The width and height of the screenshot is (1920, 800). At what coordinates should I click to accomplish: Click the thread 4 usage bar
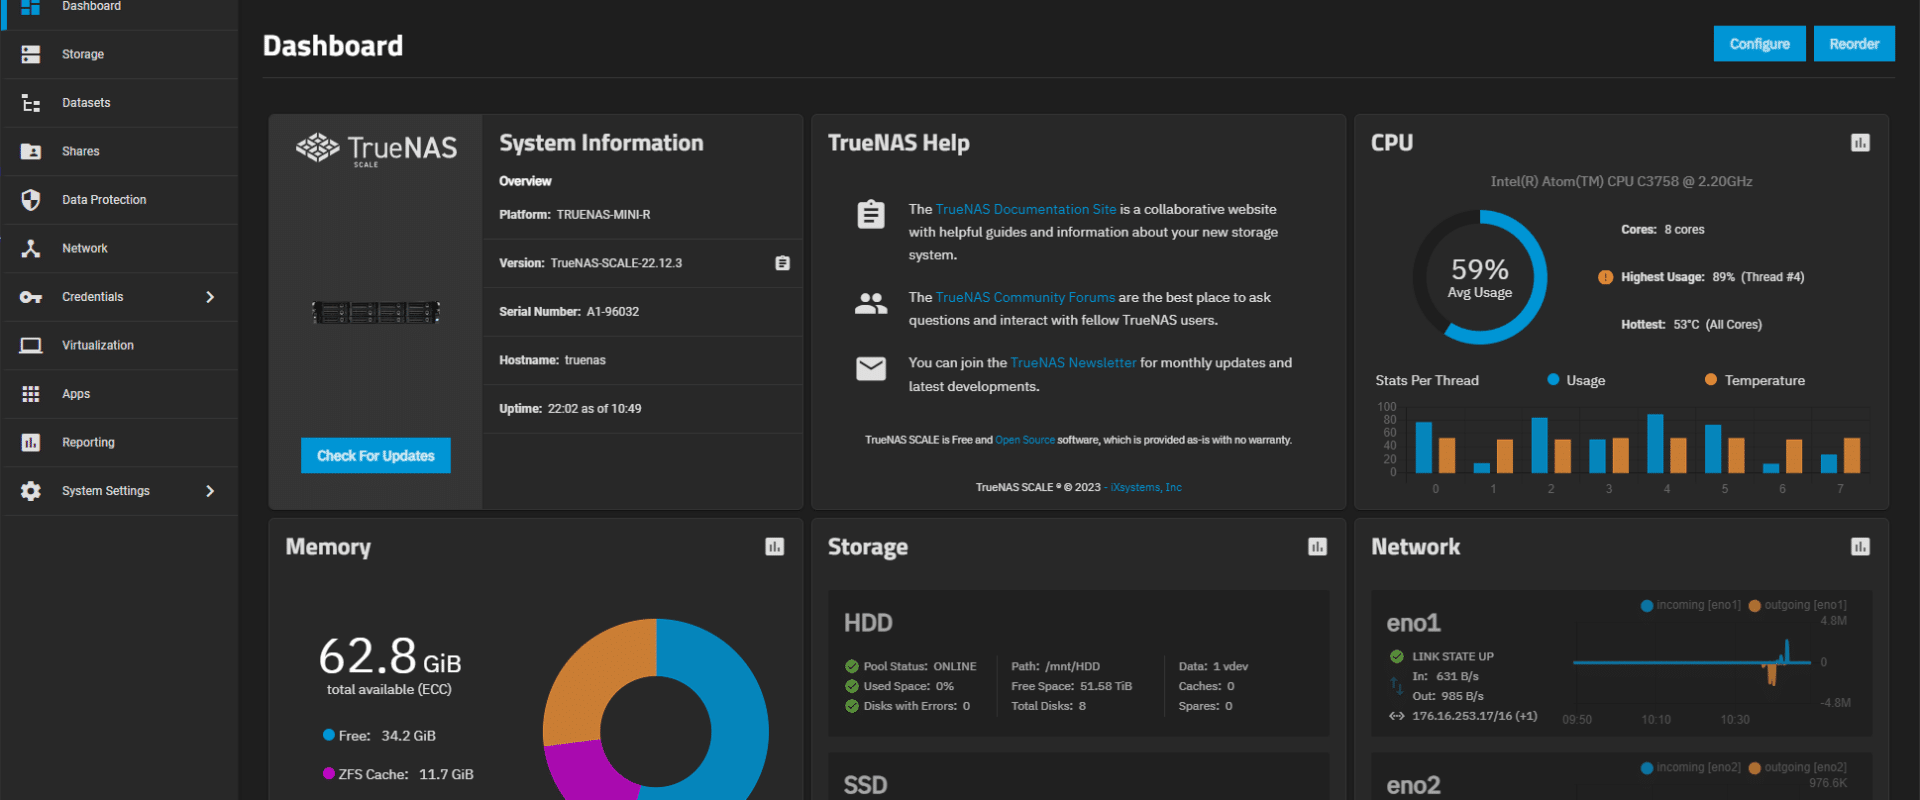pyautogui.click(x=1656, y=443)
